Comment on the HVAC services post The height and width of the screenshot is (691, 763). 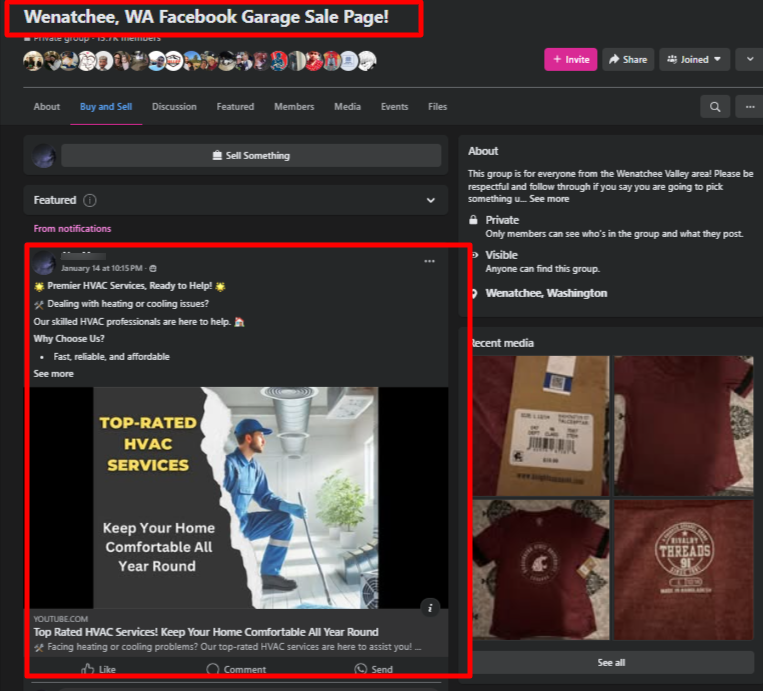[x=236, y=669]
